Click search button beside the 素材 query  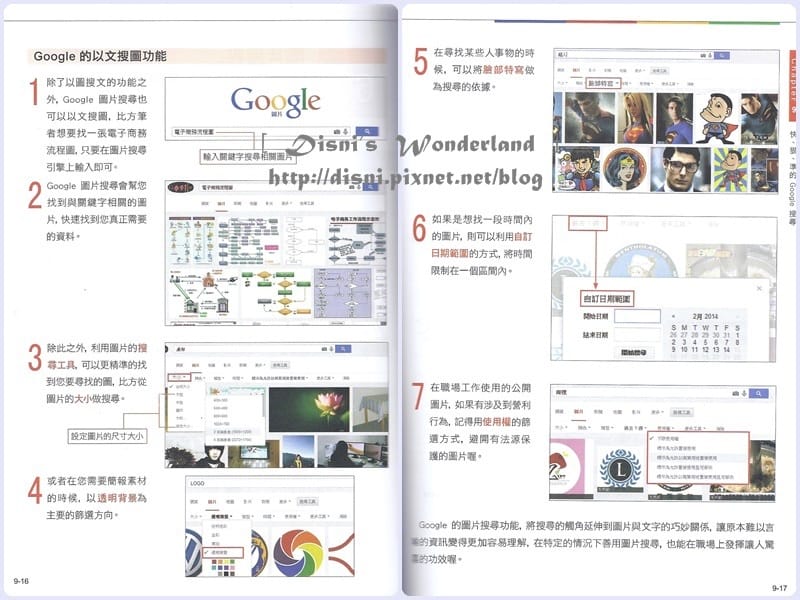(x=343, y=348)
